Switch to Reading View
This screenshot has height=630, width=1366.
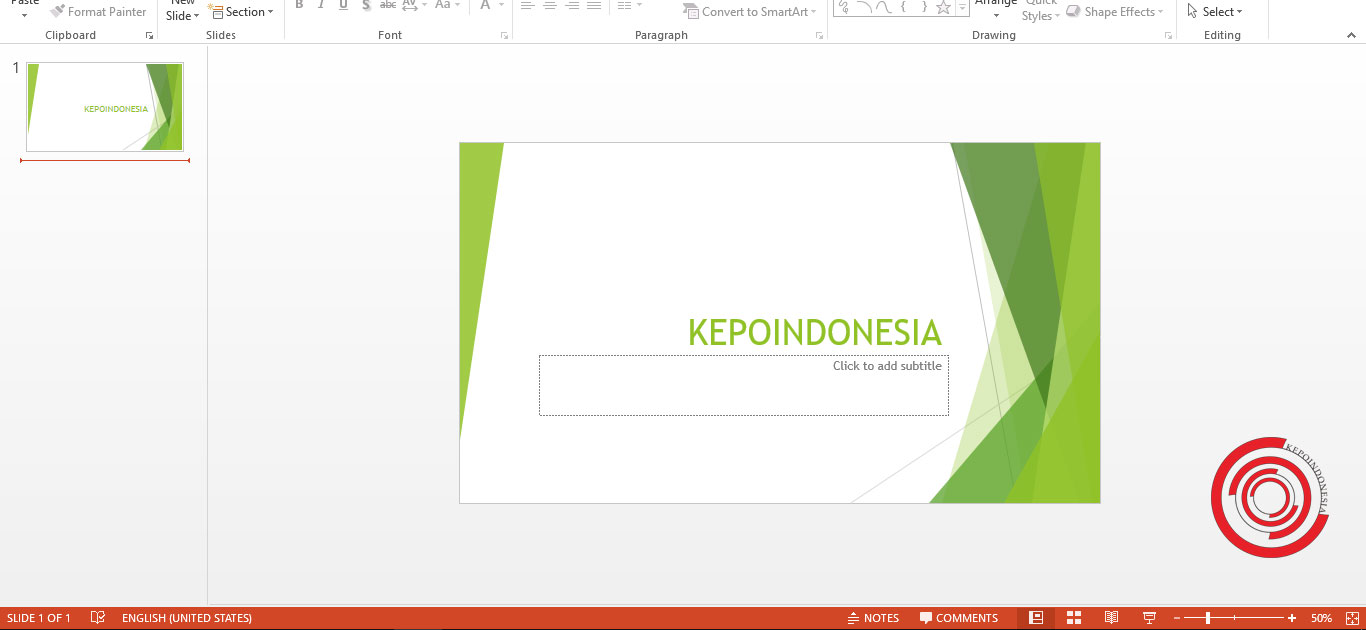pos(1111,618)
